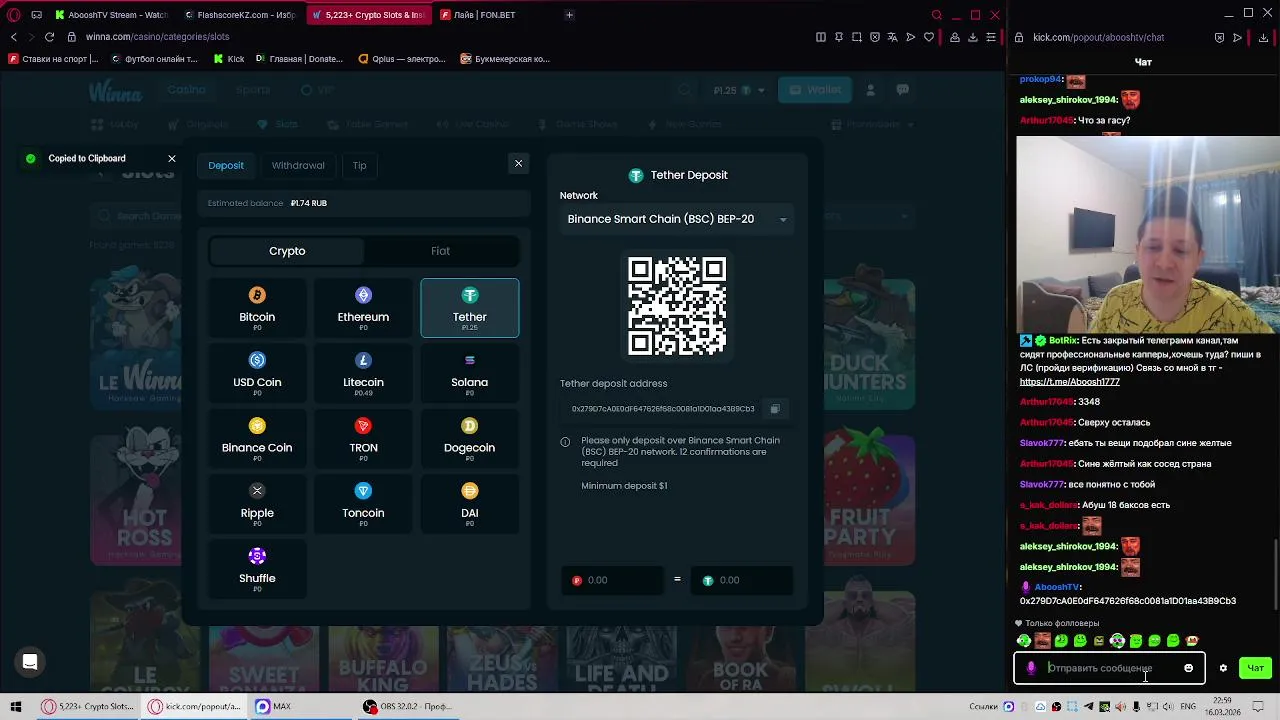
Task: Open the emoji picker in chat input
Action: 1189,668
